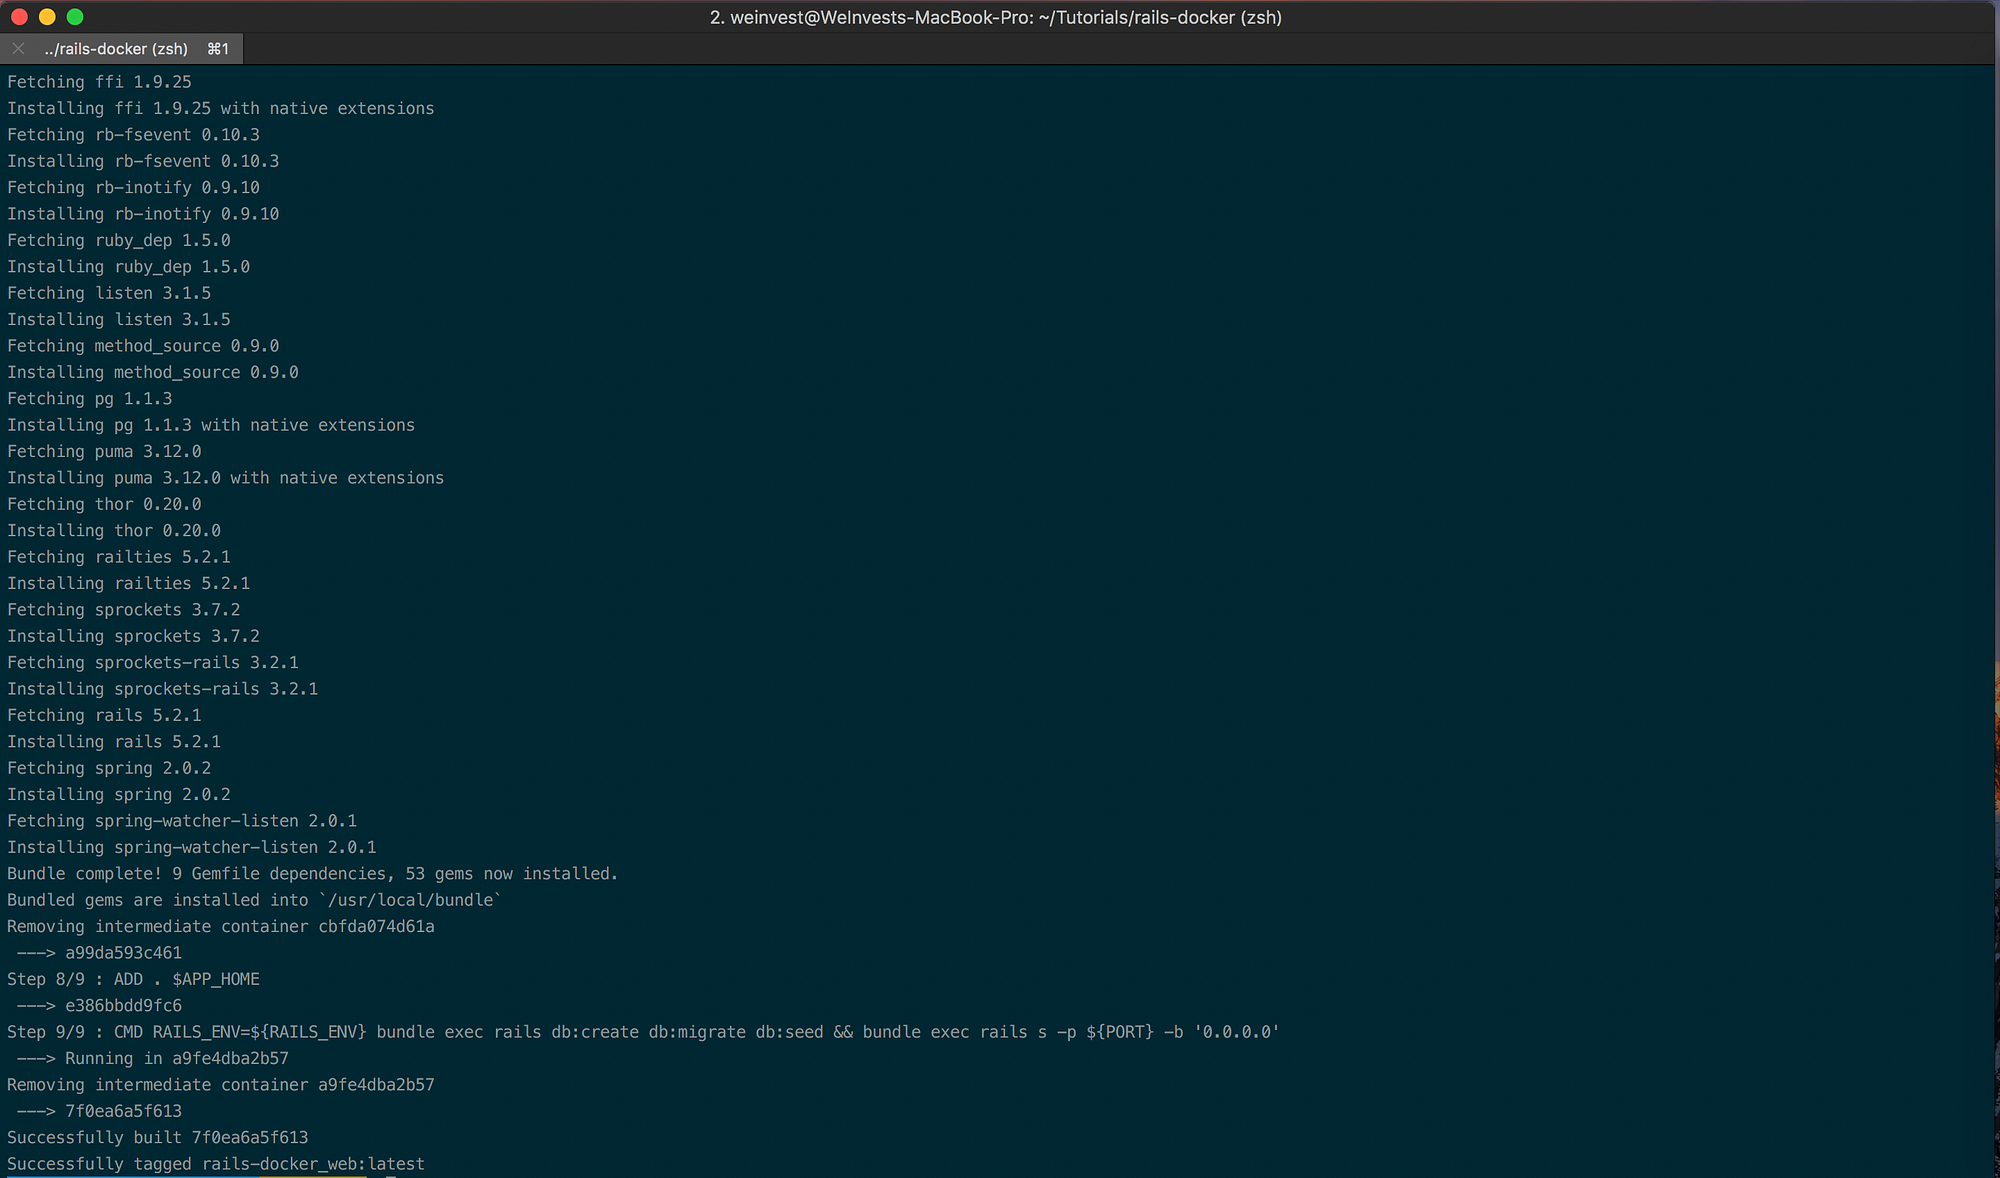Click the green full-screen window button
Image resolution: width=2000 pixels, height=1178 pixels.
[75, 17]
